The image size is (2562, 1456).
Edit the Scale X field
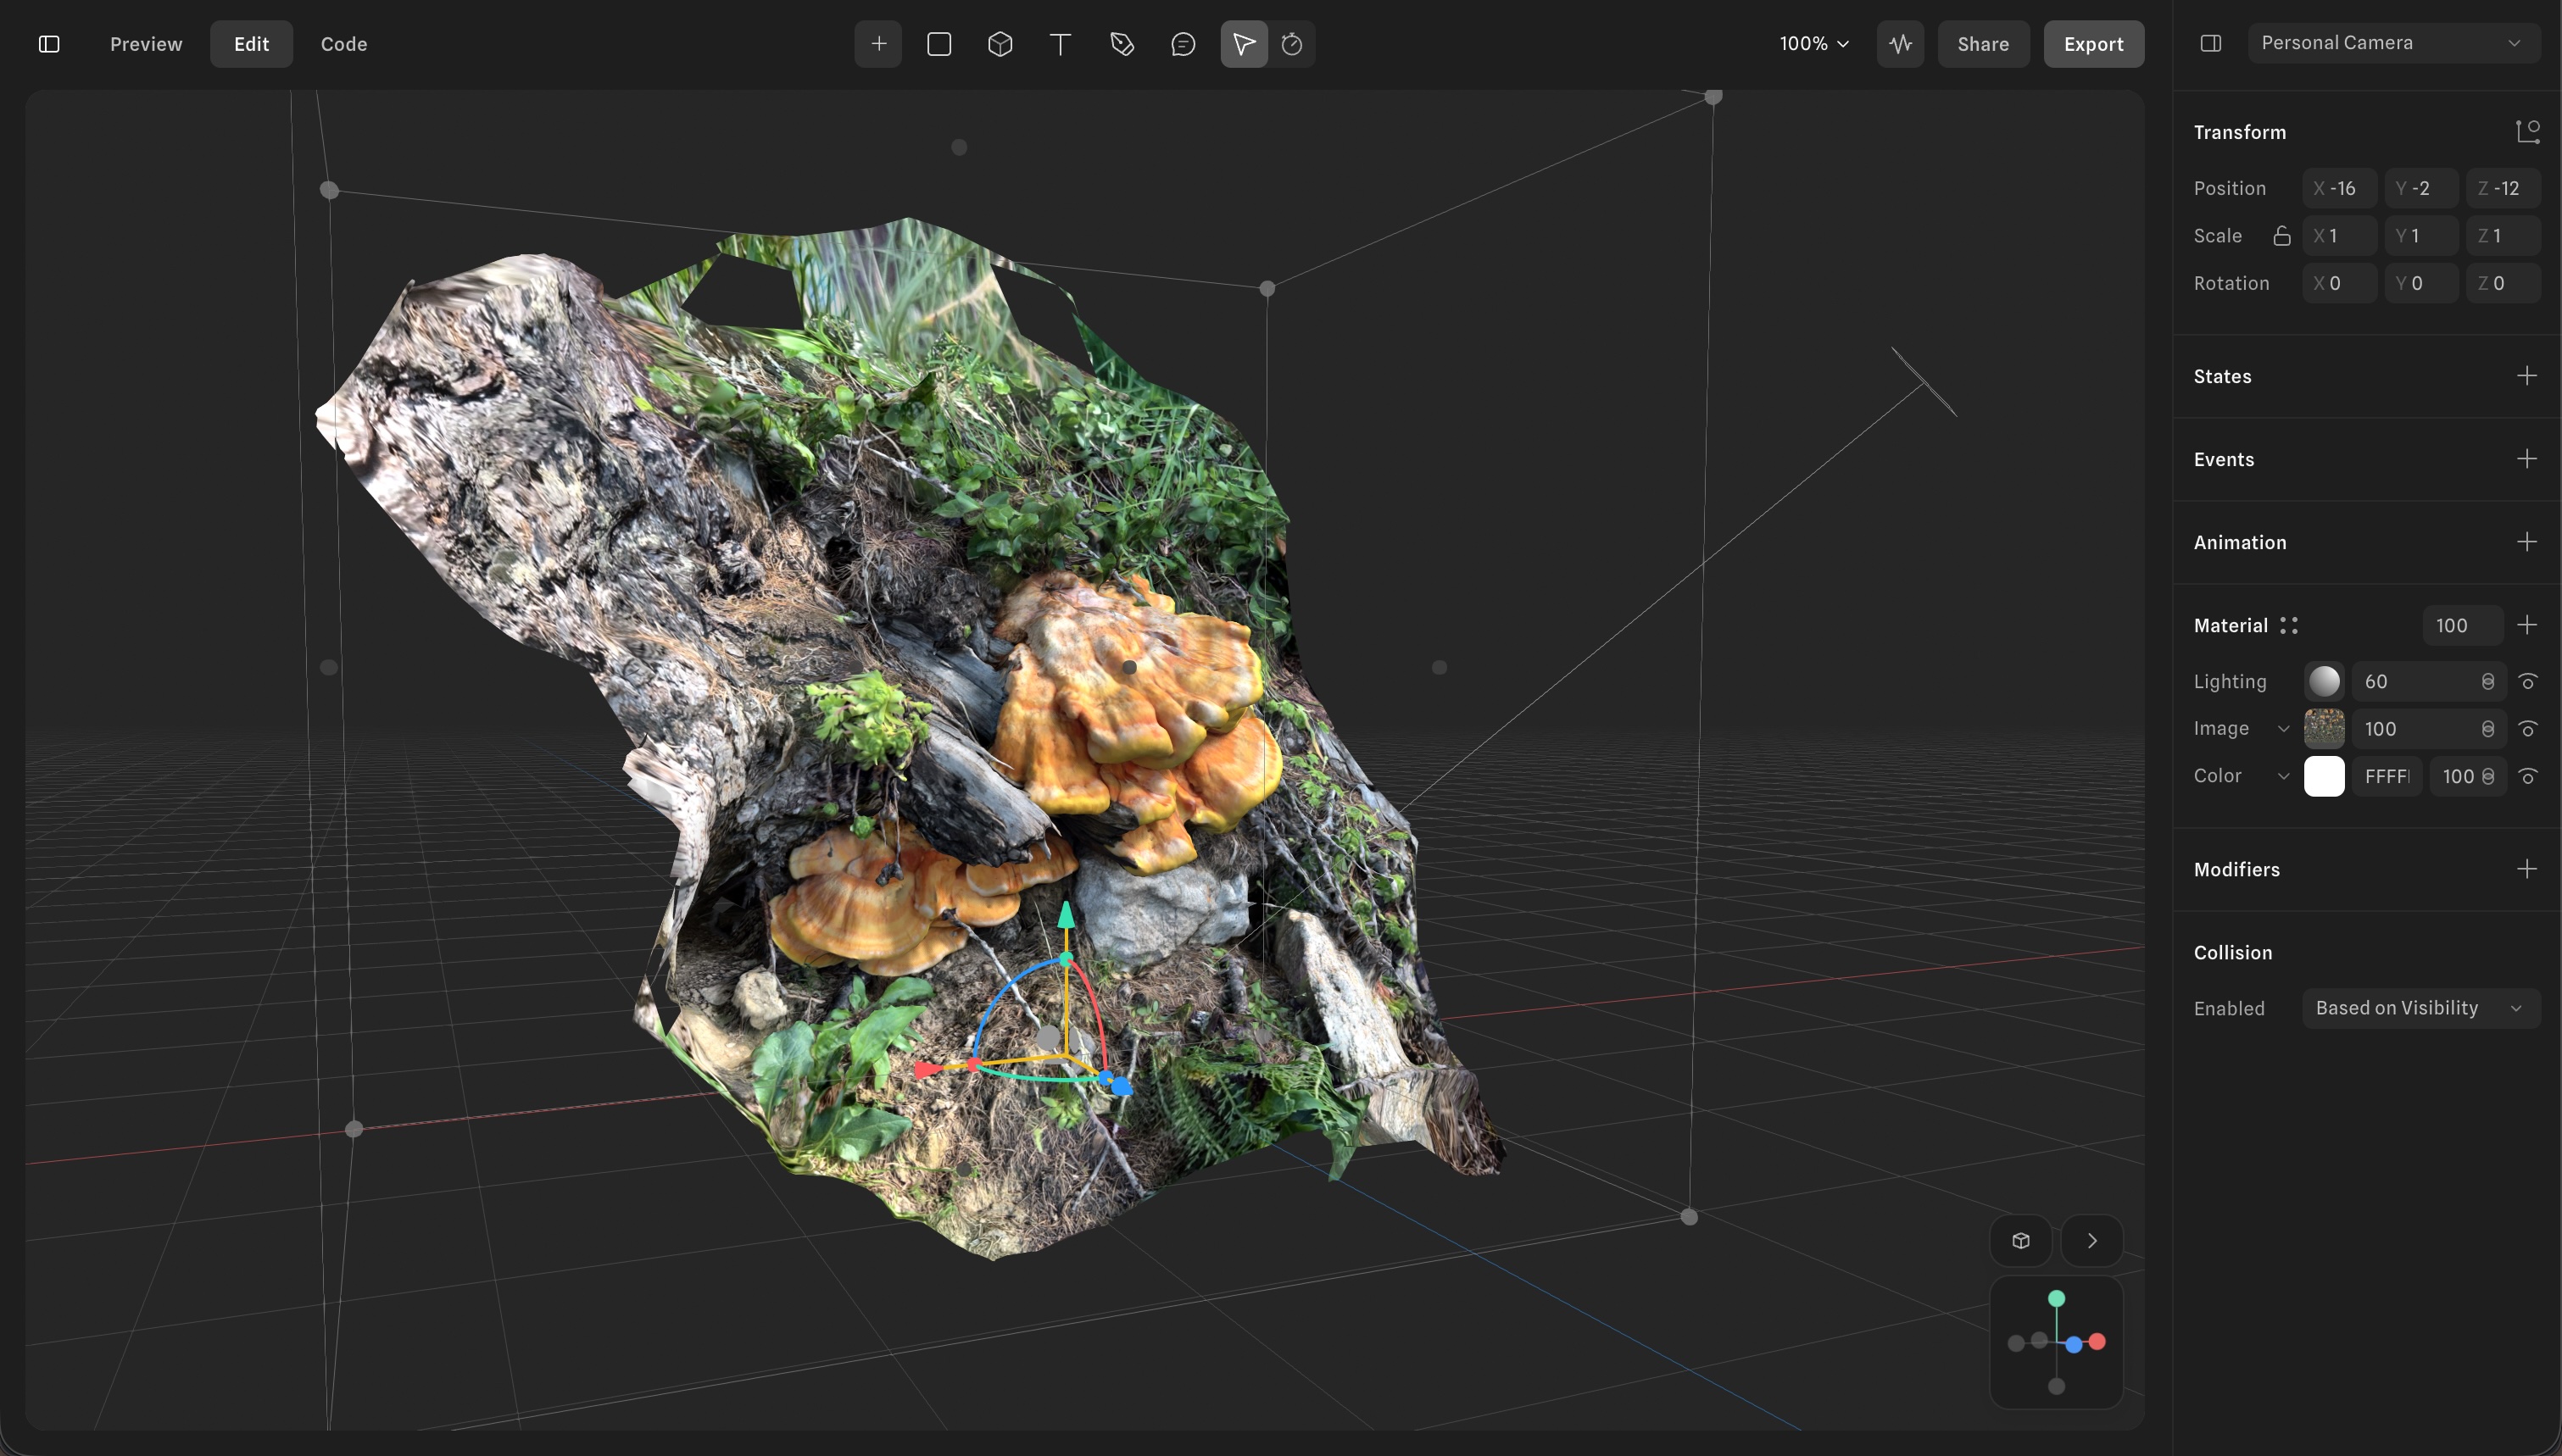tap(2339, 236)
